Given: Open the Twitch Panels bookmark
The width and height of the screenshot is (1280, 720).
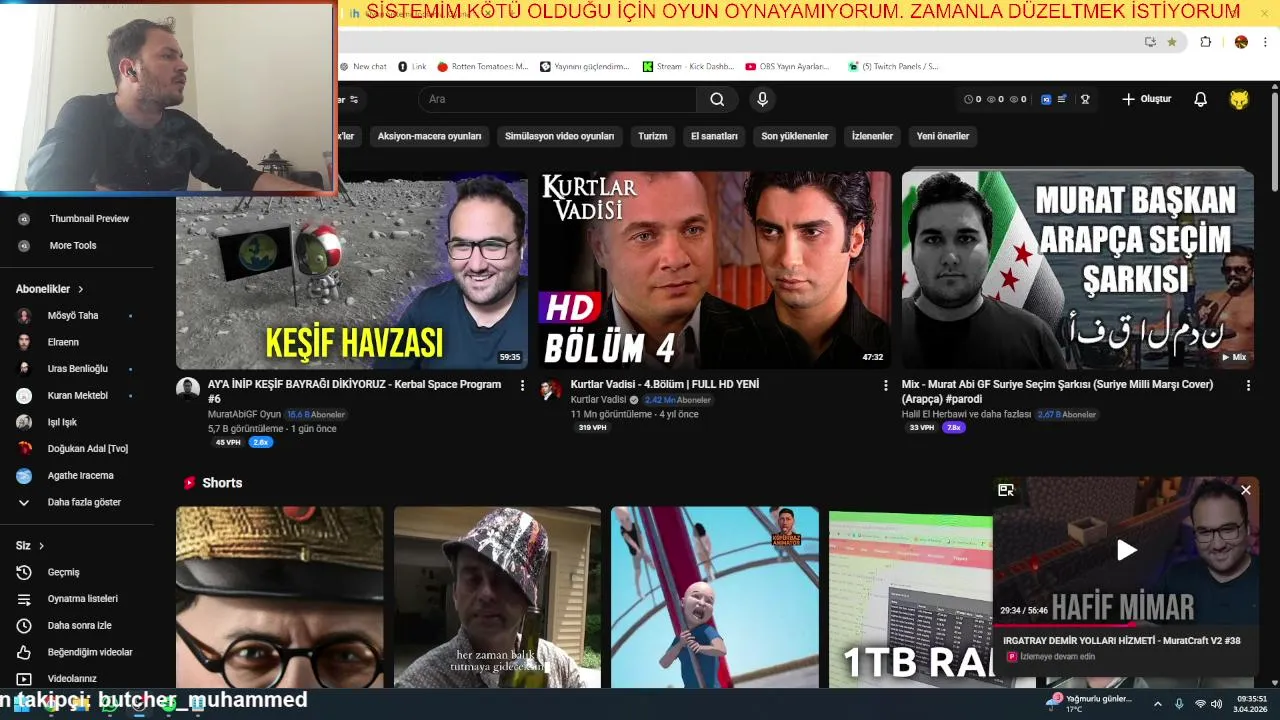Looking at the screenshot, I should point(893,66).
